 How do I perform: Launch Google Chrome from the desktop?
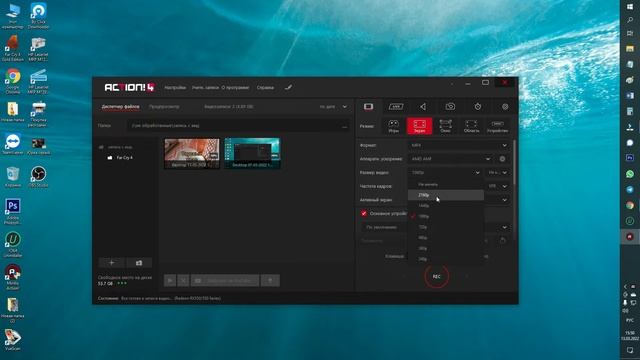point(13,82)
